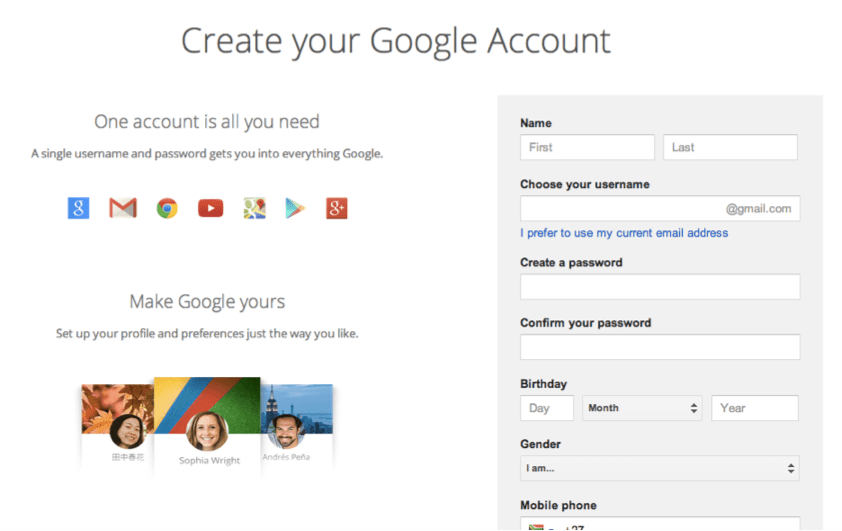The width and height of the screenshot is (842, 531).
Task: Click the 'Create a password' label
Action: point(571,263)
